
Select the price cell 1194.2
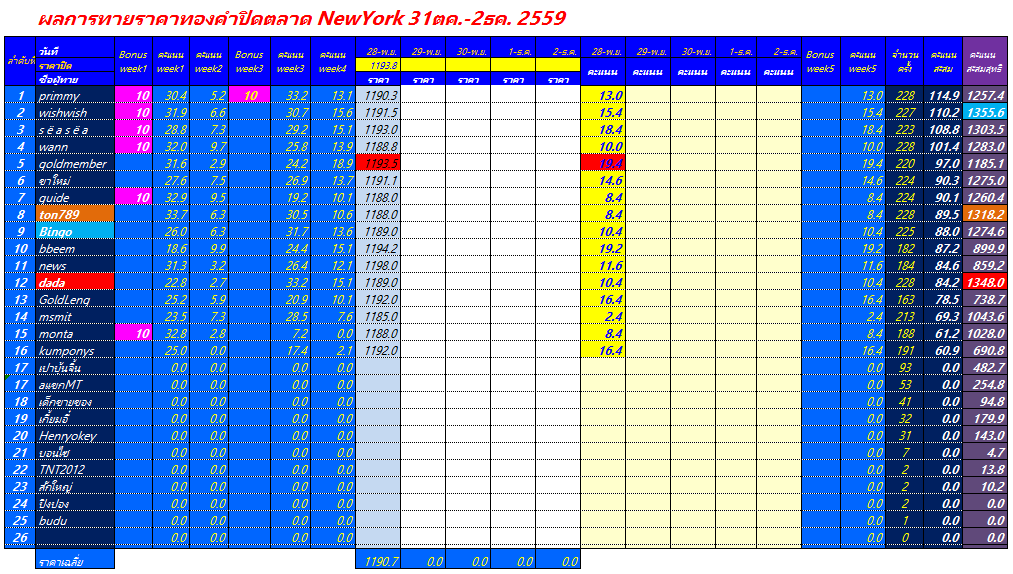[378, 249]
